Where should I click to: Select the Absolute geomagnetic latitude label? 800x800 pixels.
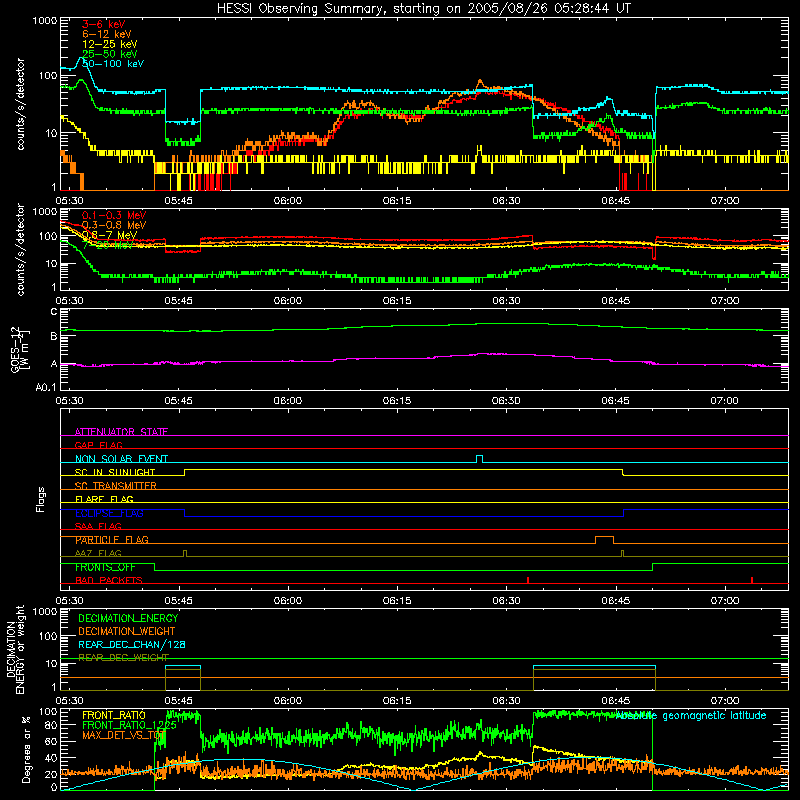(691, 715)
